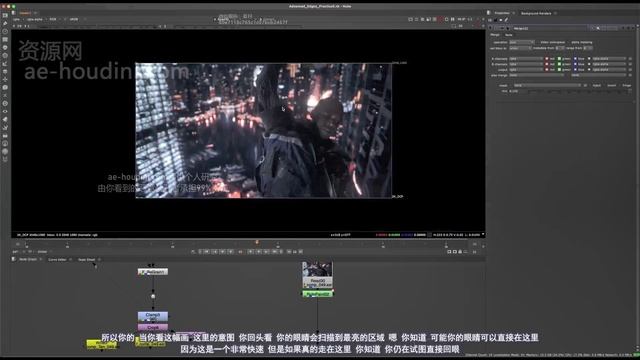Select the Merge tab in node properties
The height and width of the screenshot is (360, 640).
coord(495,35)
